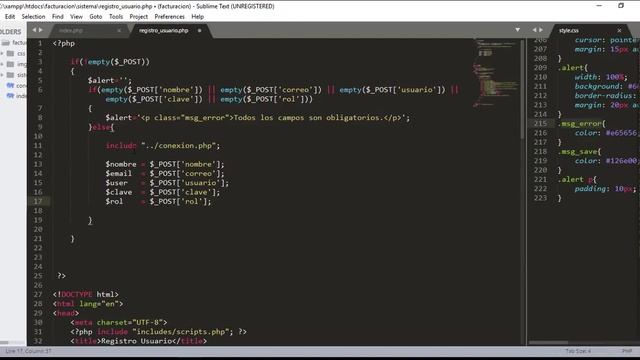Open the Tools menu
Viewport: 640px width, 360px height.
[116, 17]
